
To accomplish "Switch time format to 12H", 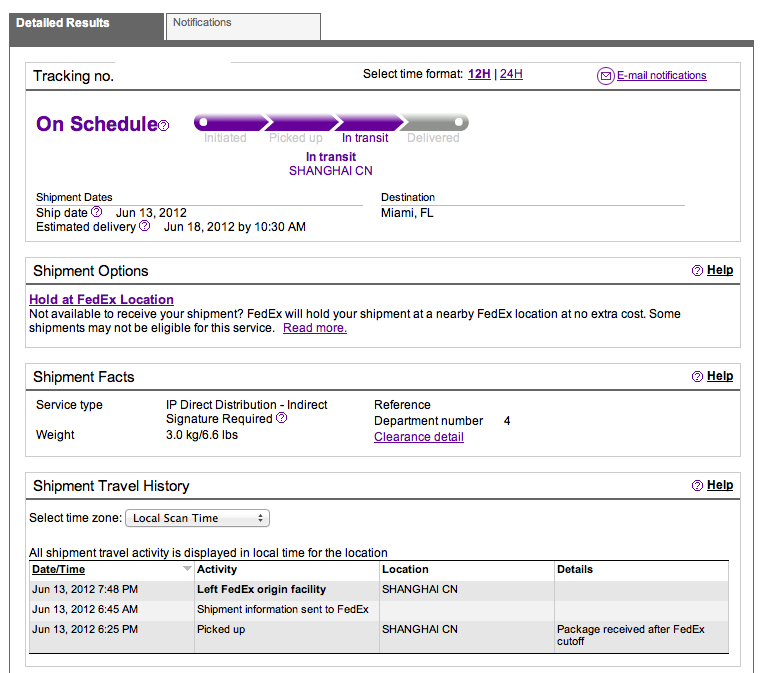I will tap(479, 74).
